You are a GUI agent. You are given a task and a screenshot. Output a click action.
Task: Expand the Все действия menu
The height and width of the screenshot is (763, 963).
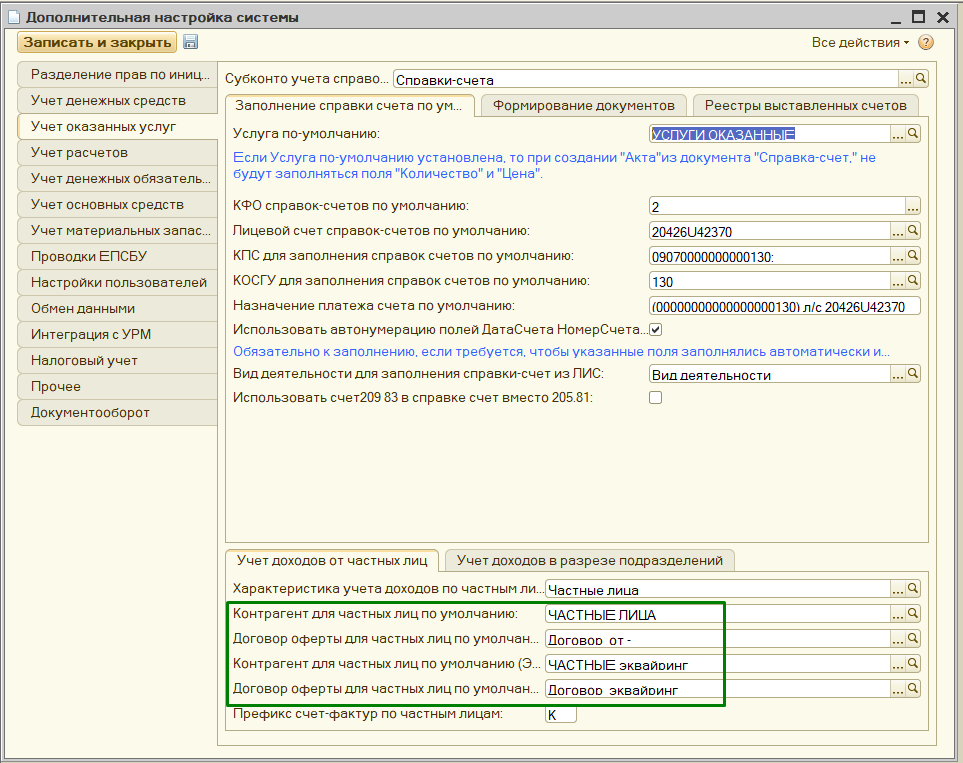[860, 43]
